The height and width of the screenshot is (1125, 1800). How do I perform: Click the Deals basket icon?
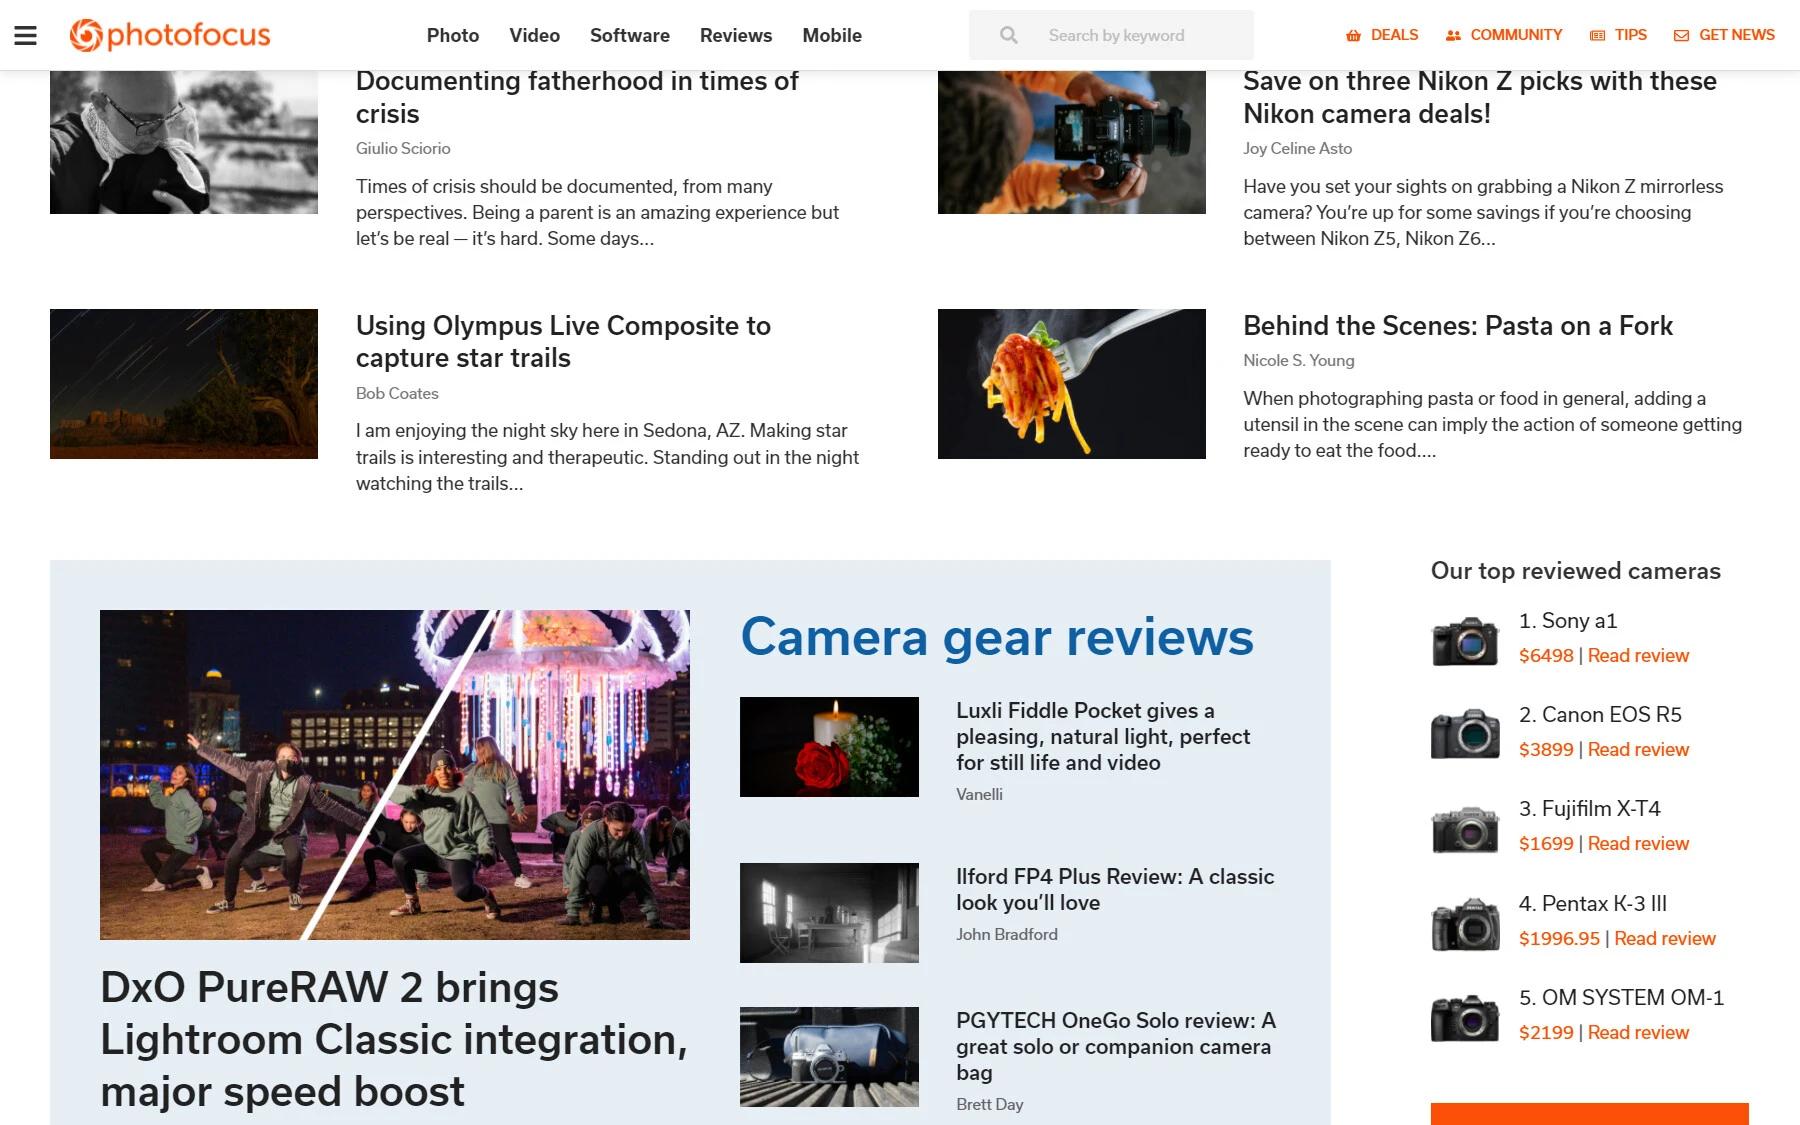point(1353,35)
